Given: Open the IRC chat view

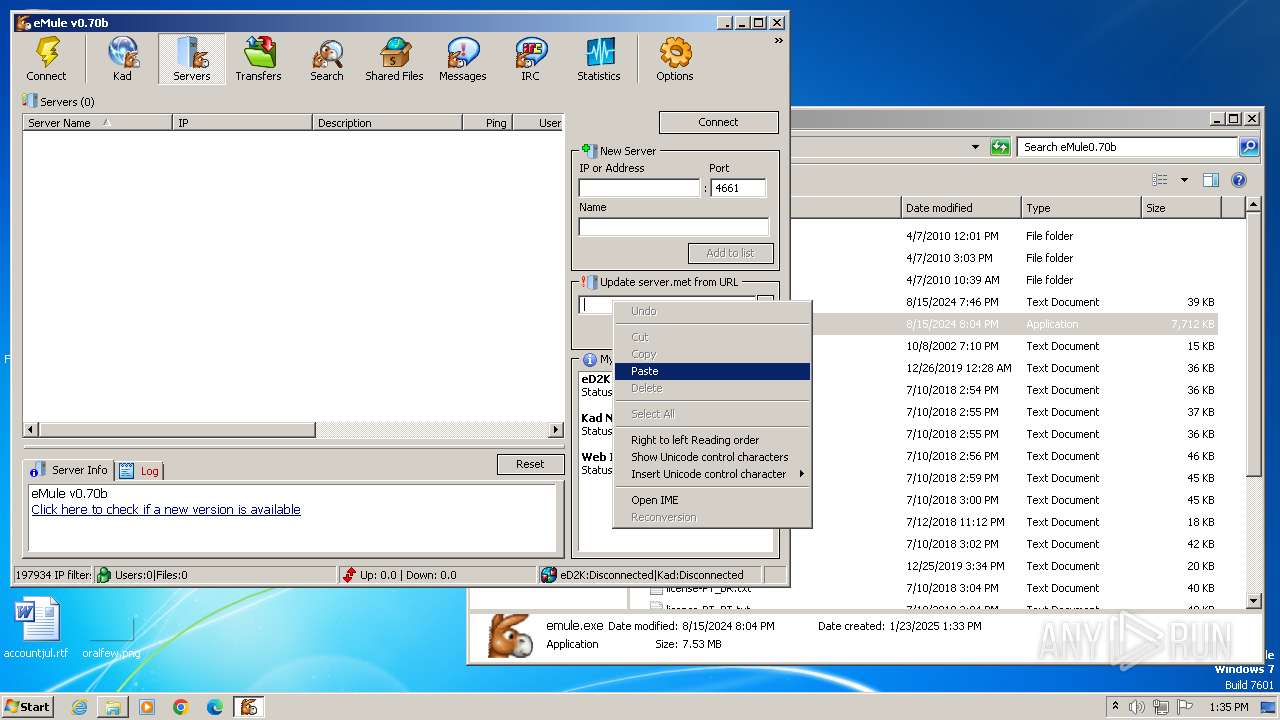Looking at the screenshot, I should coord(530,59).
